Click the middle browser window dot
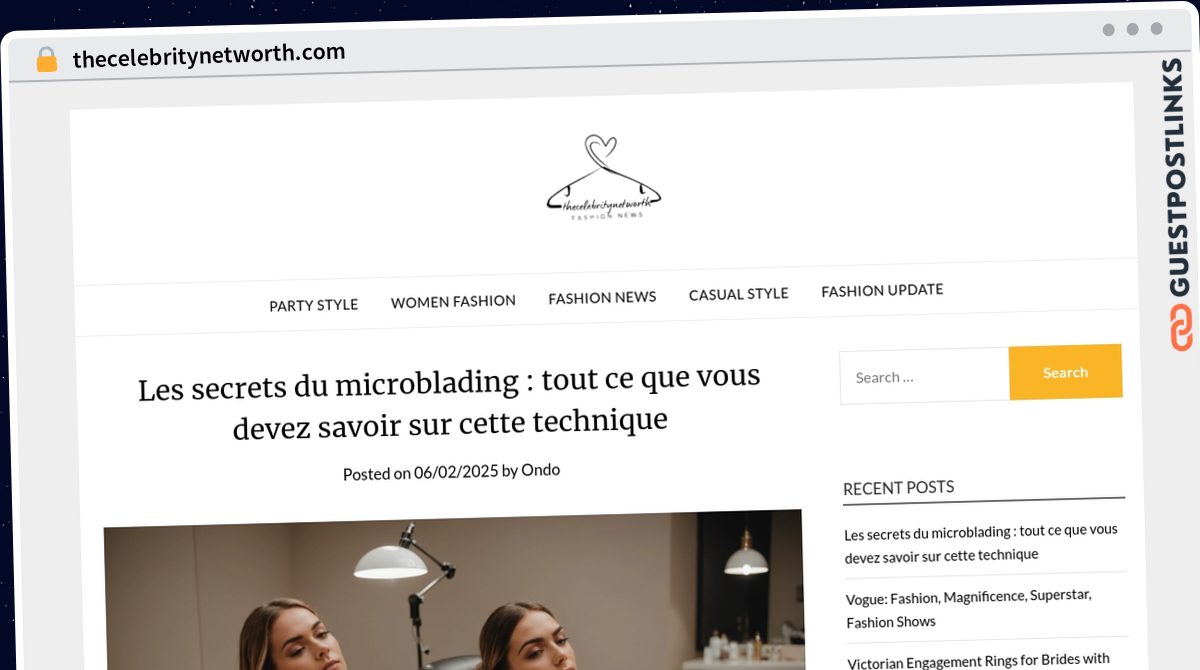The height and width of the screenshot is (670, 1200). (1132, 30)
